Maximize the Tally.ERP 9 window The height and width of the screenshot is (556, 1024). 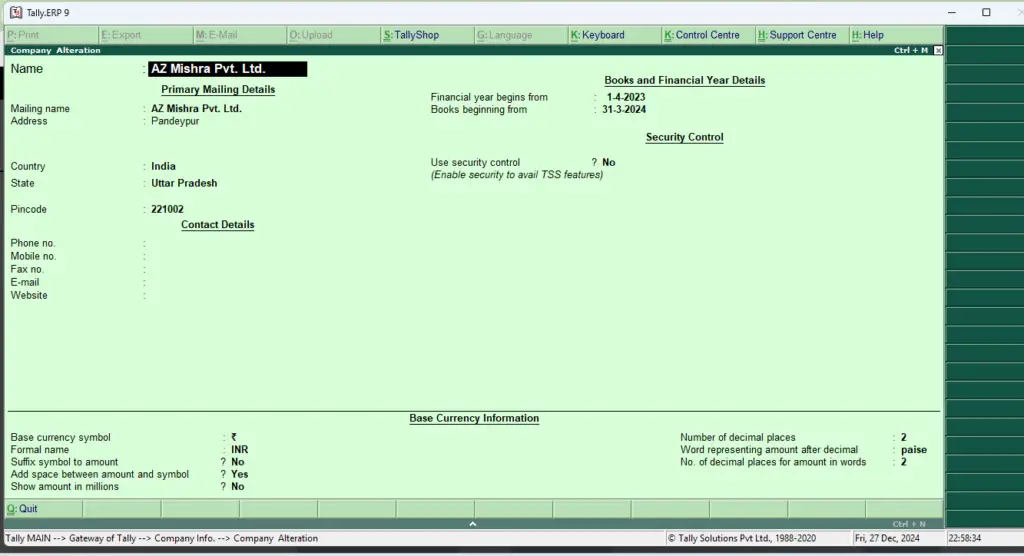986,12
